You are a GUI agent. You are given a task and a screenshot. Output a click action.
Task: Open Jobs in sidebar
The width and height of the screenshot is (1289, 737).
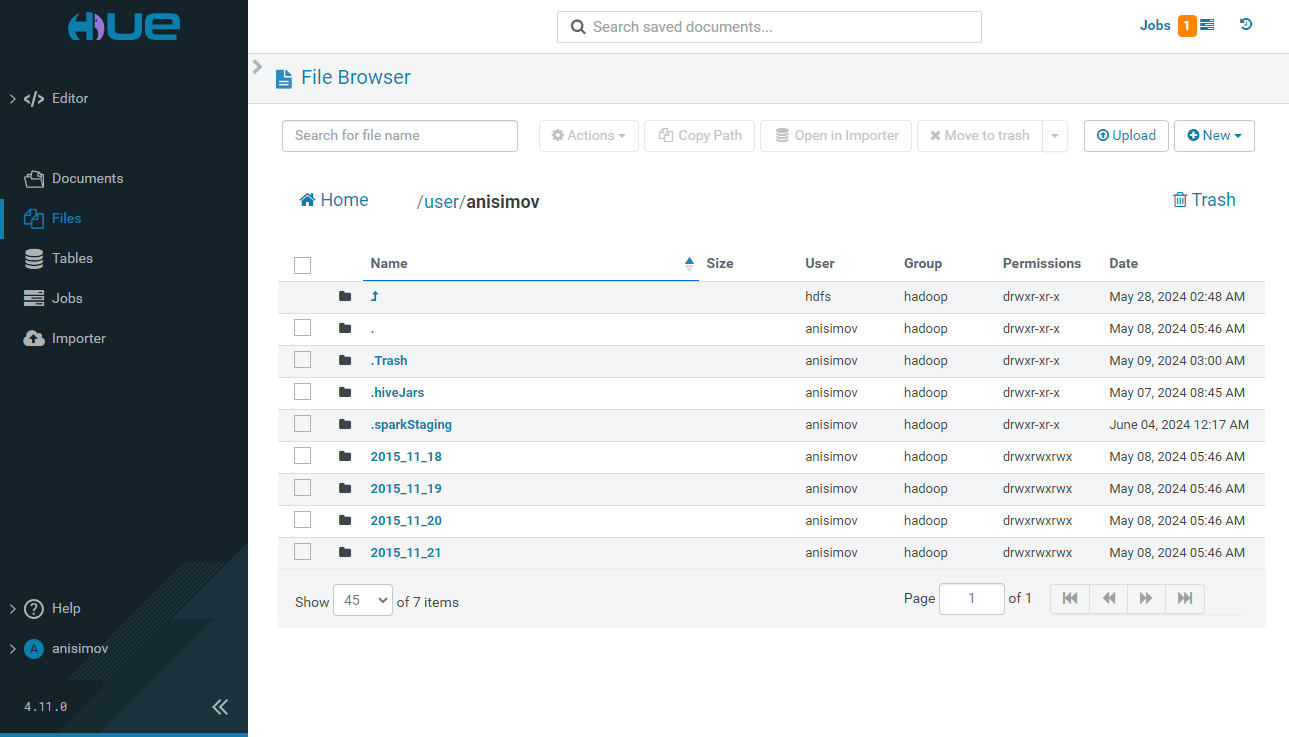click(x=67, y=298)
